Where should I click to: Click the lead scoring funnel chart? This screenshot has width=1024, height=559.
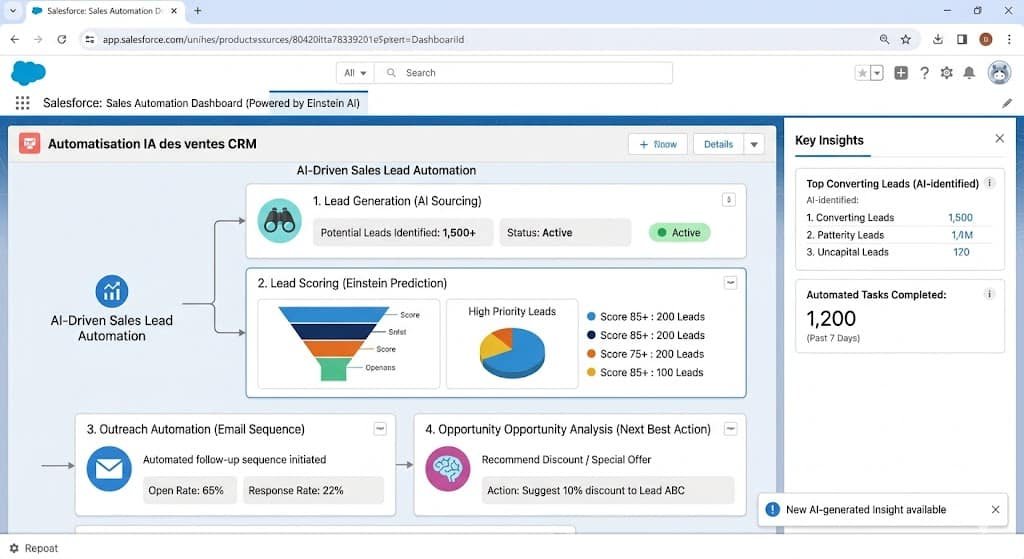tap(334, 343)
